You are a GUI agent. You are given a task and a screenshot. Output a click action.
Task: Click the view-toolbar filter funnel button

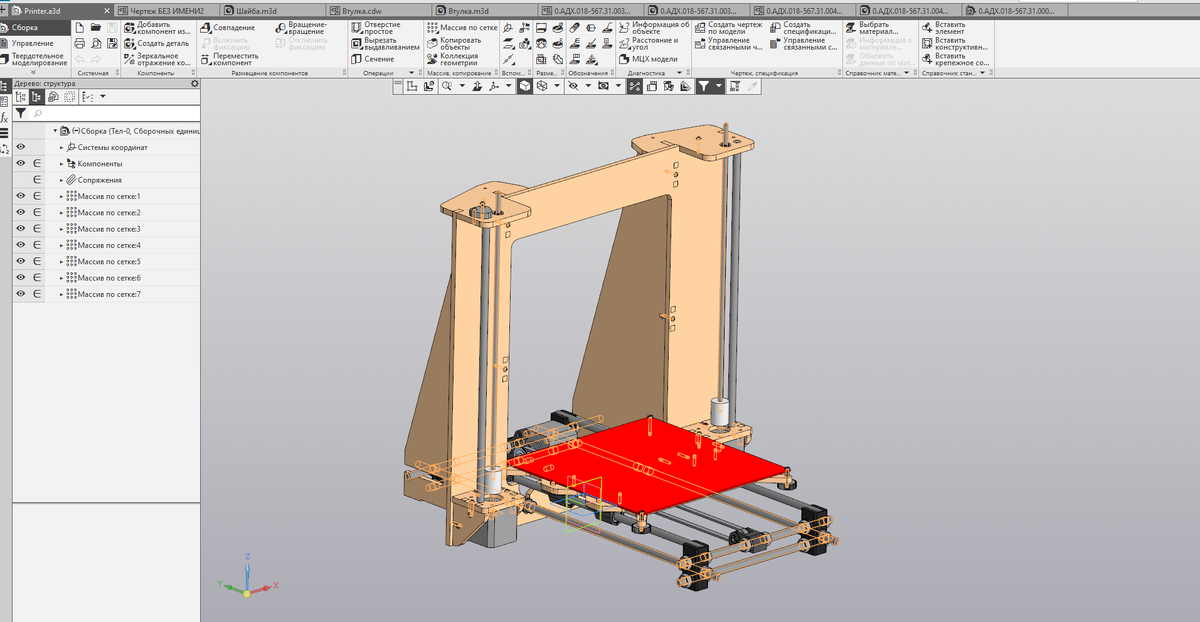[704, 87]
